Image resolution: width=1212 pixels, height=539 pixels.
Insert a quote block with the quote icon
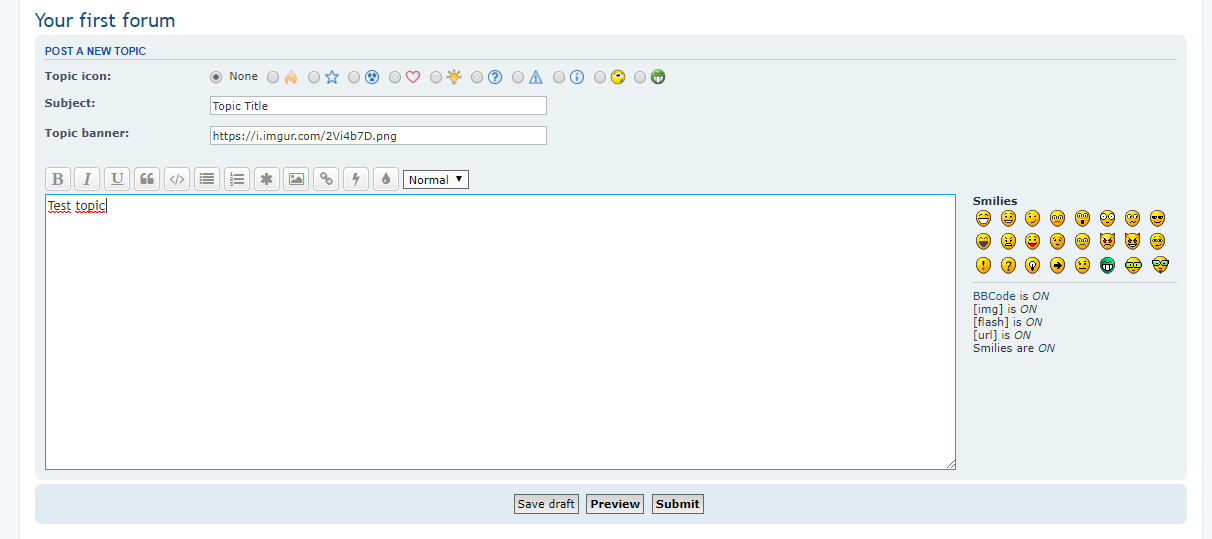pyautogui.click(x=147, y=179)
